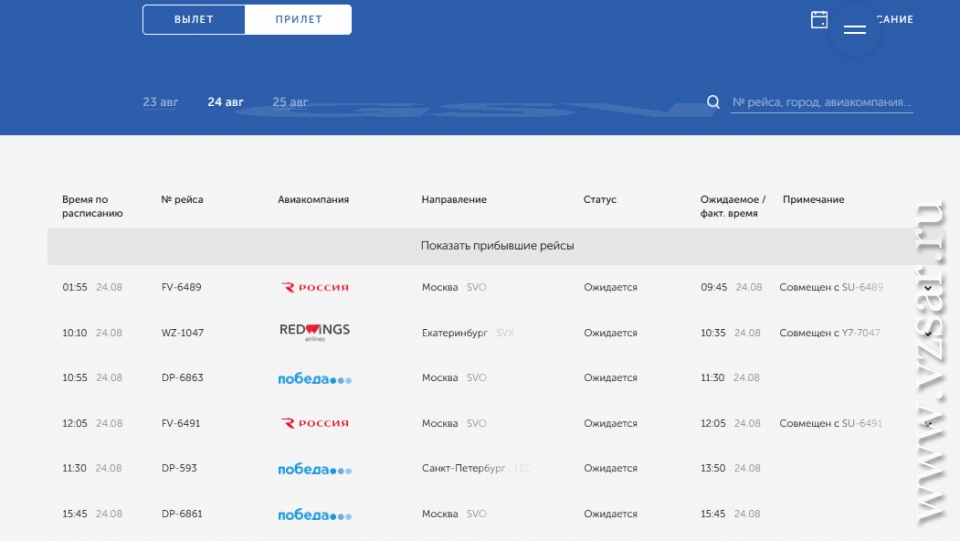This screenshot has width=960, height=541.
Task: Click the search magnifier icon
Action: click(713, 102)
